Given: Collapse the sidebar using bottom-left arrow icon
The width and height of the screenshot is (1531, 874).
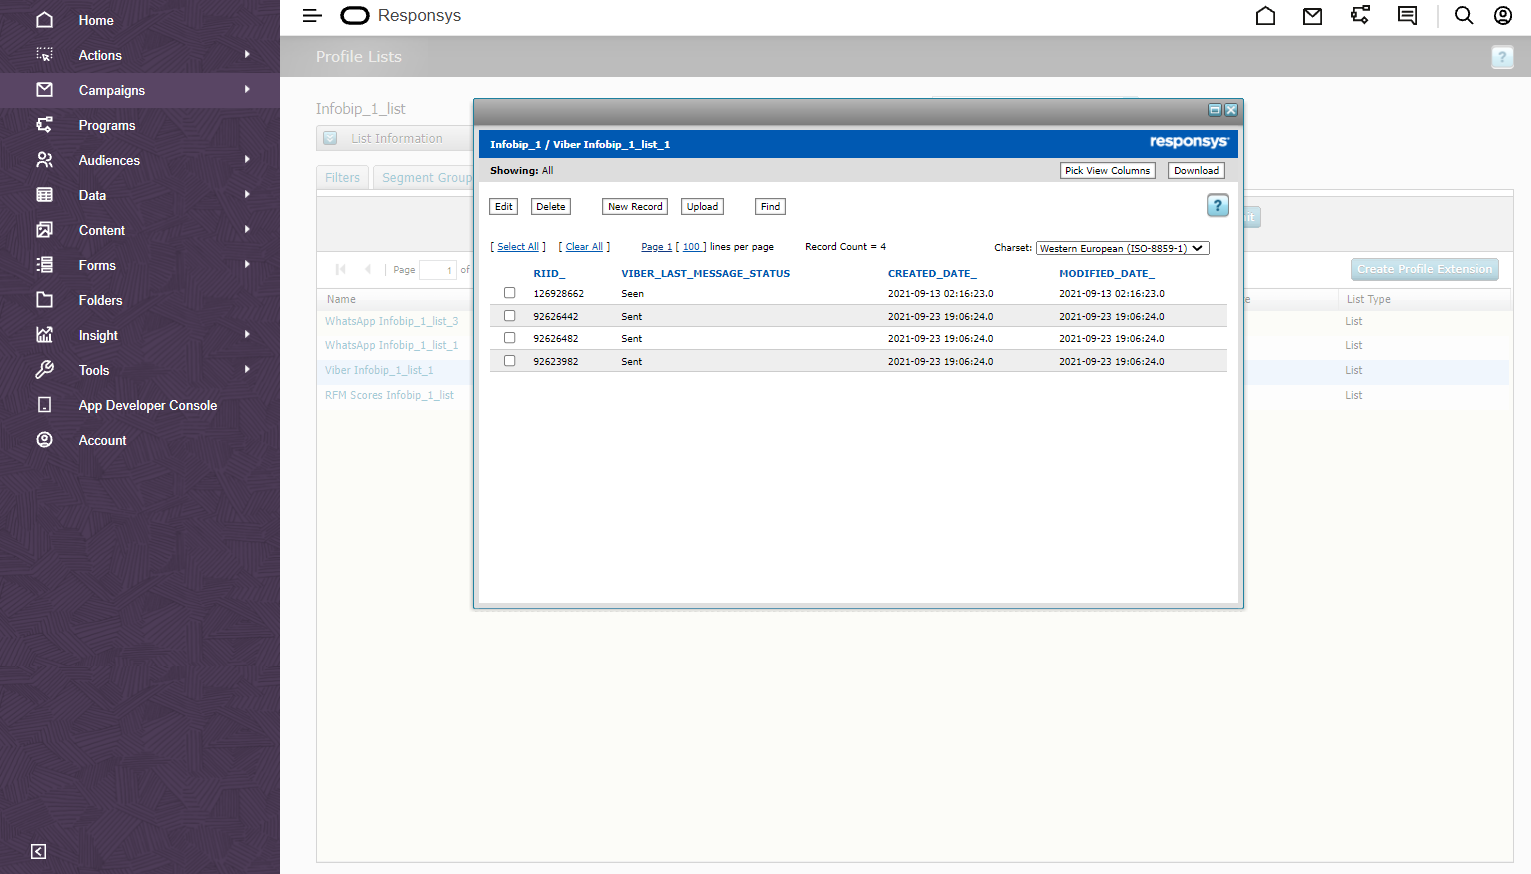Looking at the screenshot, I should pyautogui.click(x=38, y=851).
